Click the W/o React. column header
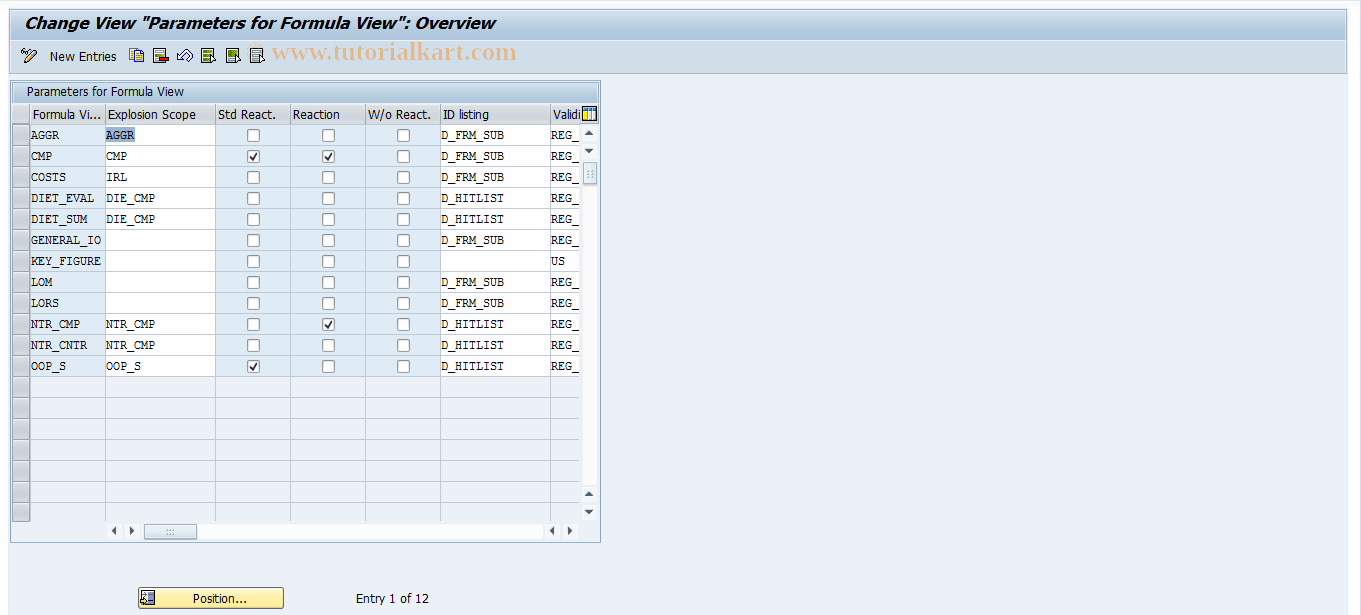1361x615 pixels. 402,114
